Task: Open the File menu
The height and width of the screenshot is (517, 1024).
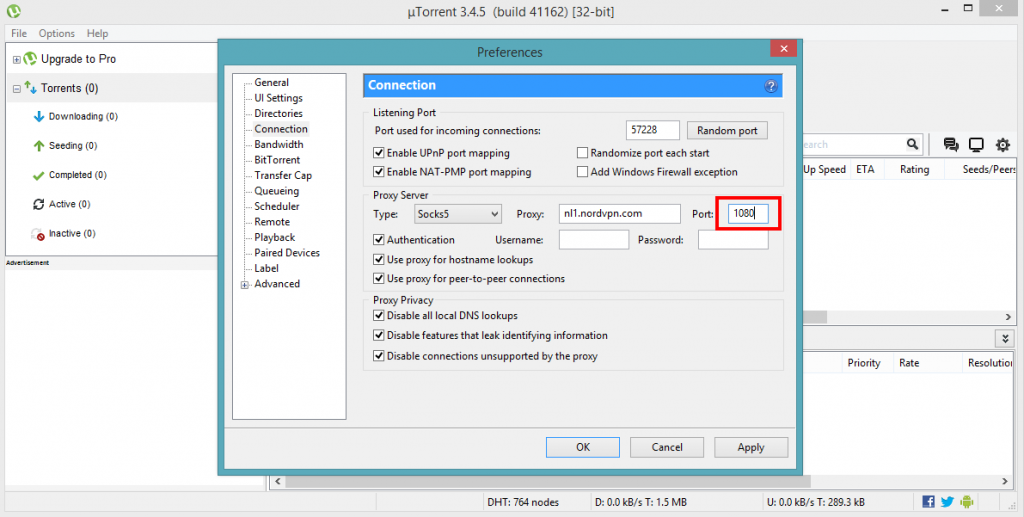Action: [x=19, y=33]
